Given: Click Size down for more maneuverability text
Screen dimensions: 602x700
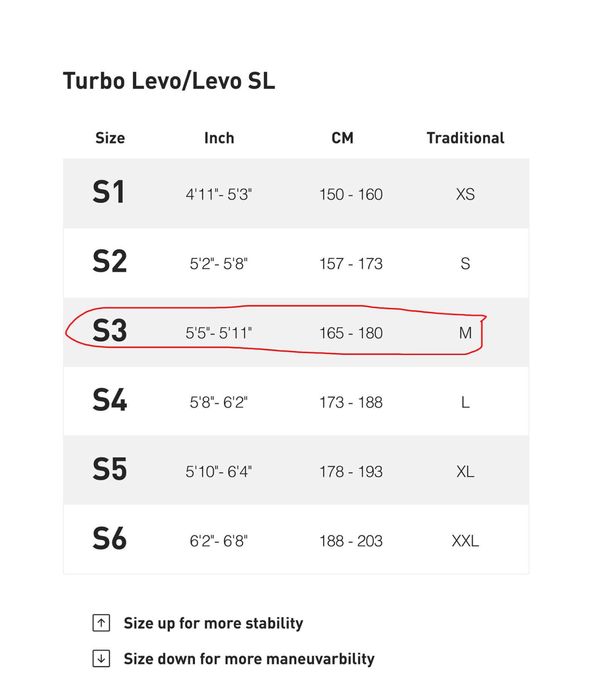Looking at the screenshot, I should [249, 658].
